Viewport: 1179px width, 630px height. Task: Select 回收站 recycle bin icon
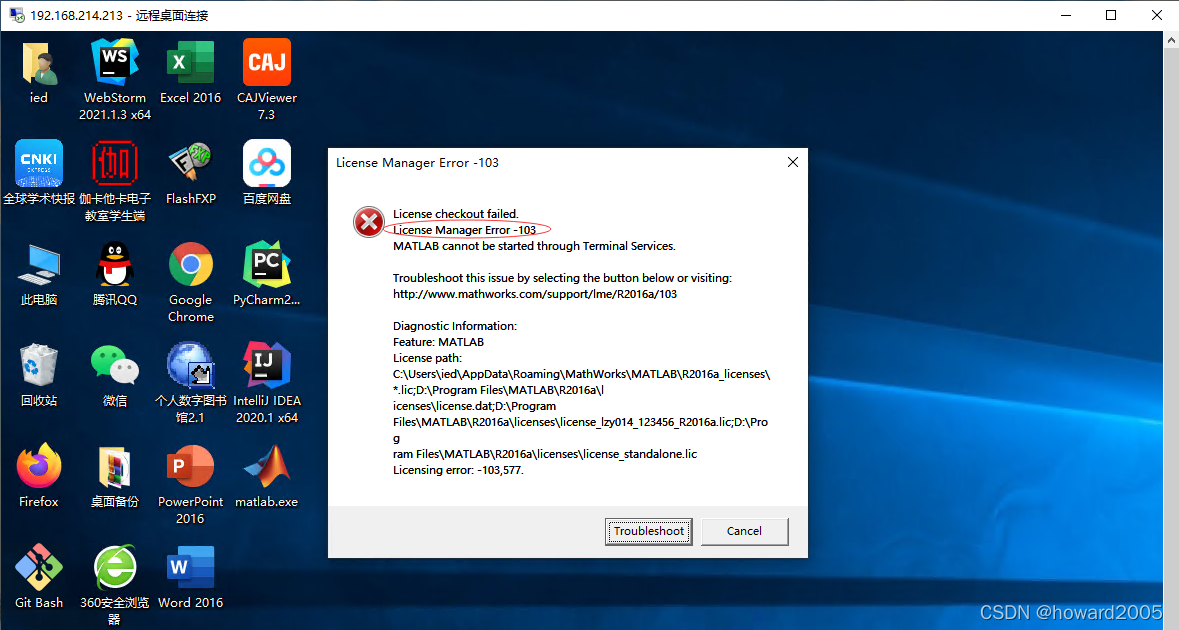[x=38, y=365]
